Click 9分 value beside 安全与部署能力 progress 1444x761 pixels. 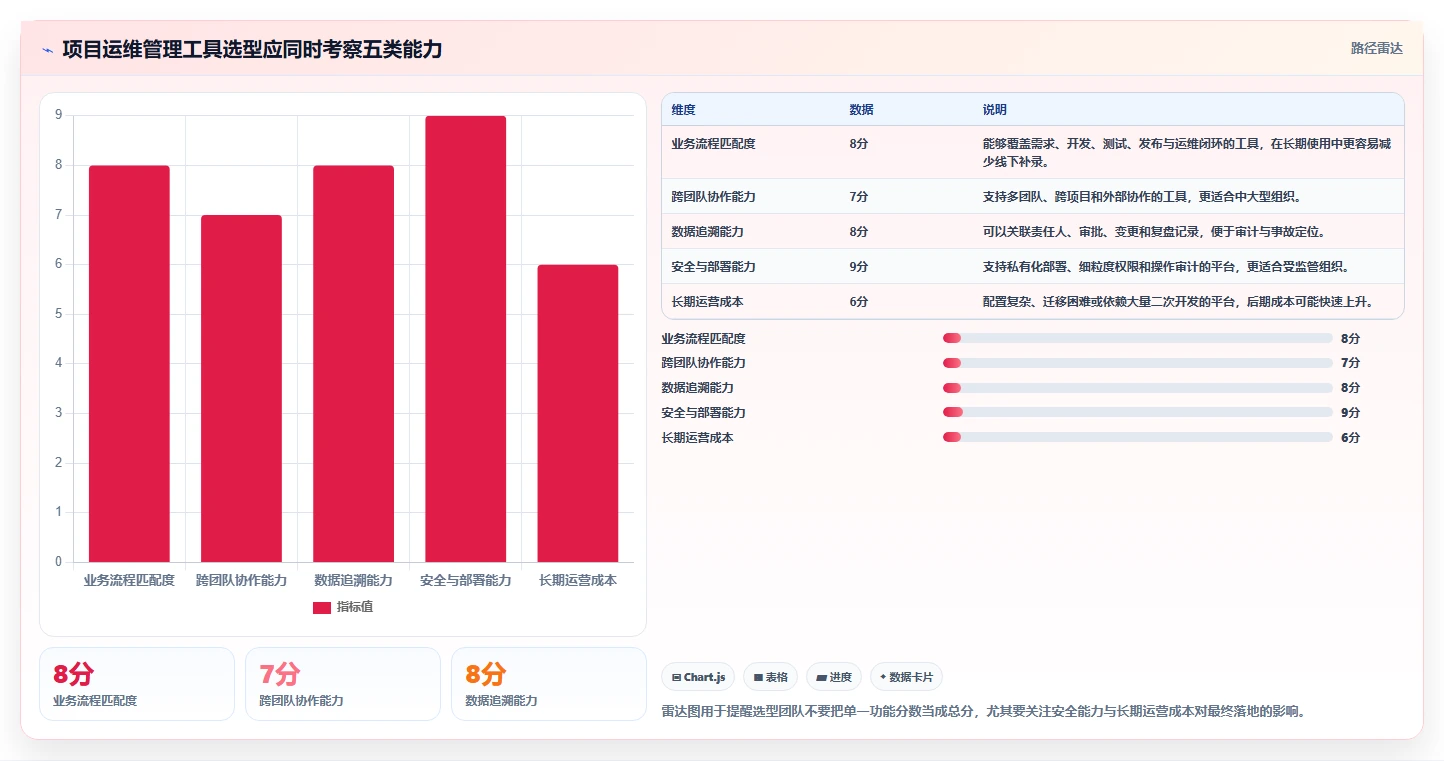click(x=1351, y=413)
